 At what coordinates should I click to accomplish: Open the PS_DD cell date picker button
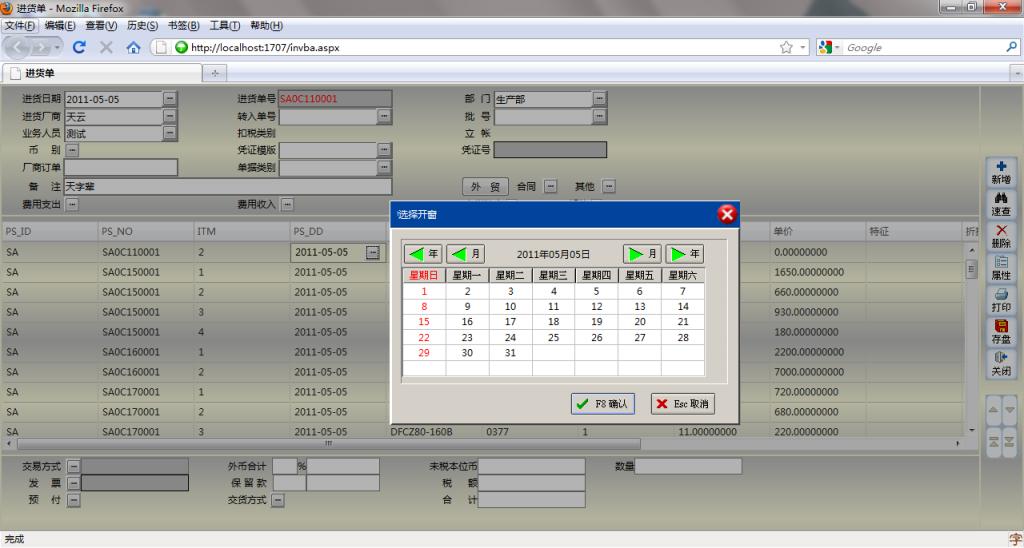coord(372,252)
